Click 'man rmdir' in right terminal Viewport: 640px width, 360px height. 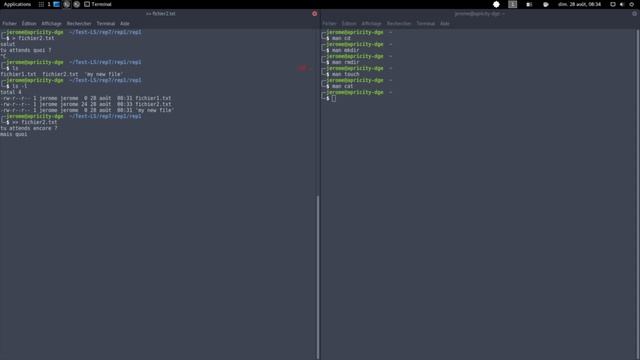click(x=345, y=62)
